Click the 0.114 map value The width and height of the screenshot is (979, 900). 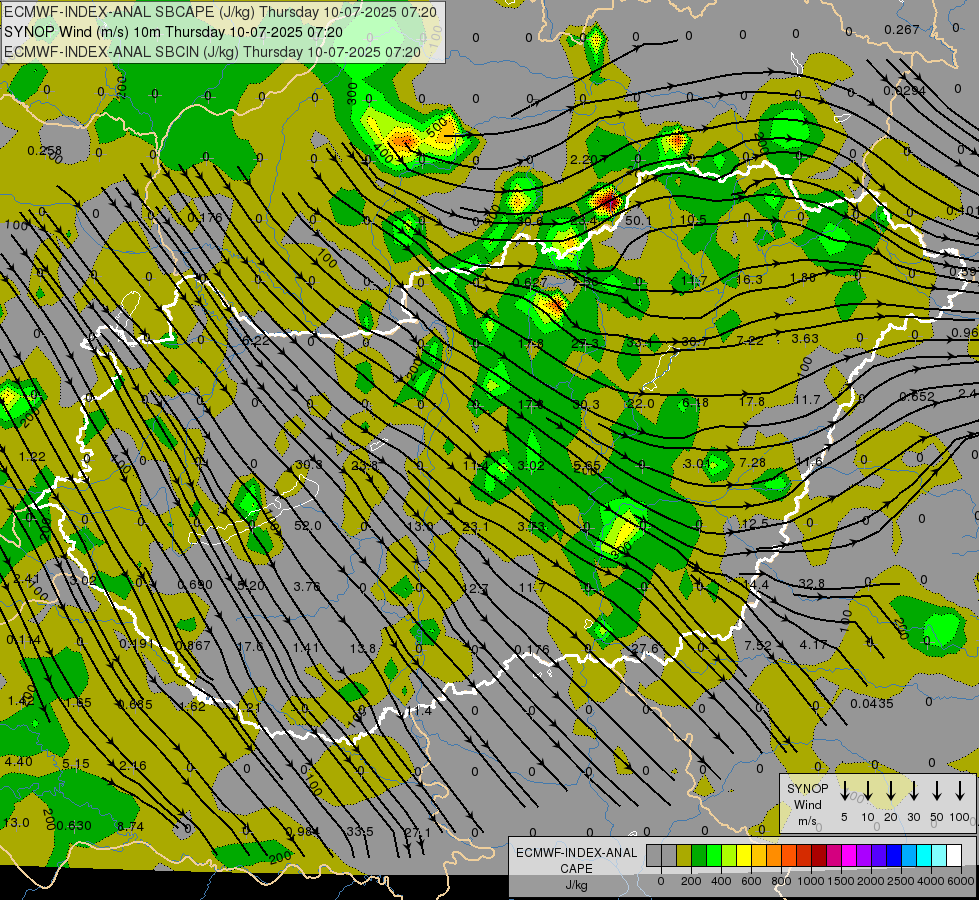(x=24, y=640)
